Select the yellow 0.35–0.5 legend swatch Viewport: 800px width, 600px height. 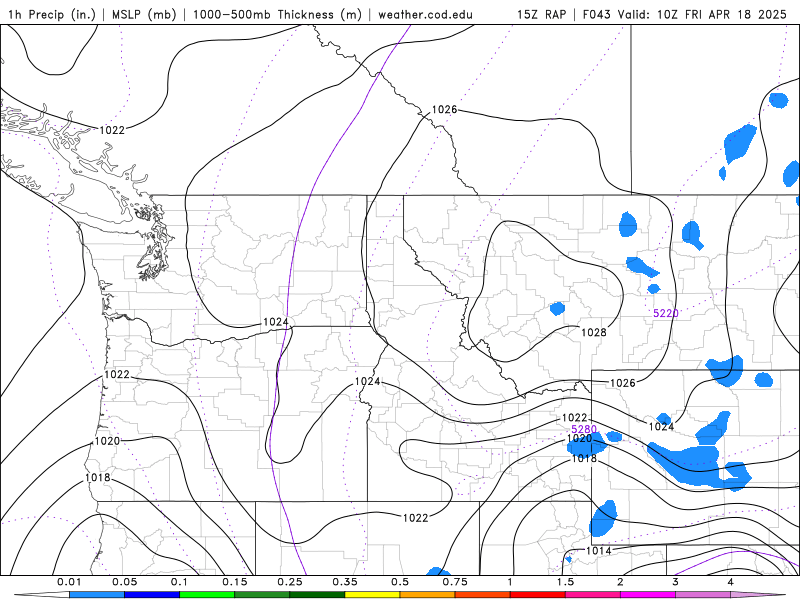point(372,595)
